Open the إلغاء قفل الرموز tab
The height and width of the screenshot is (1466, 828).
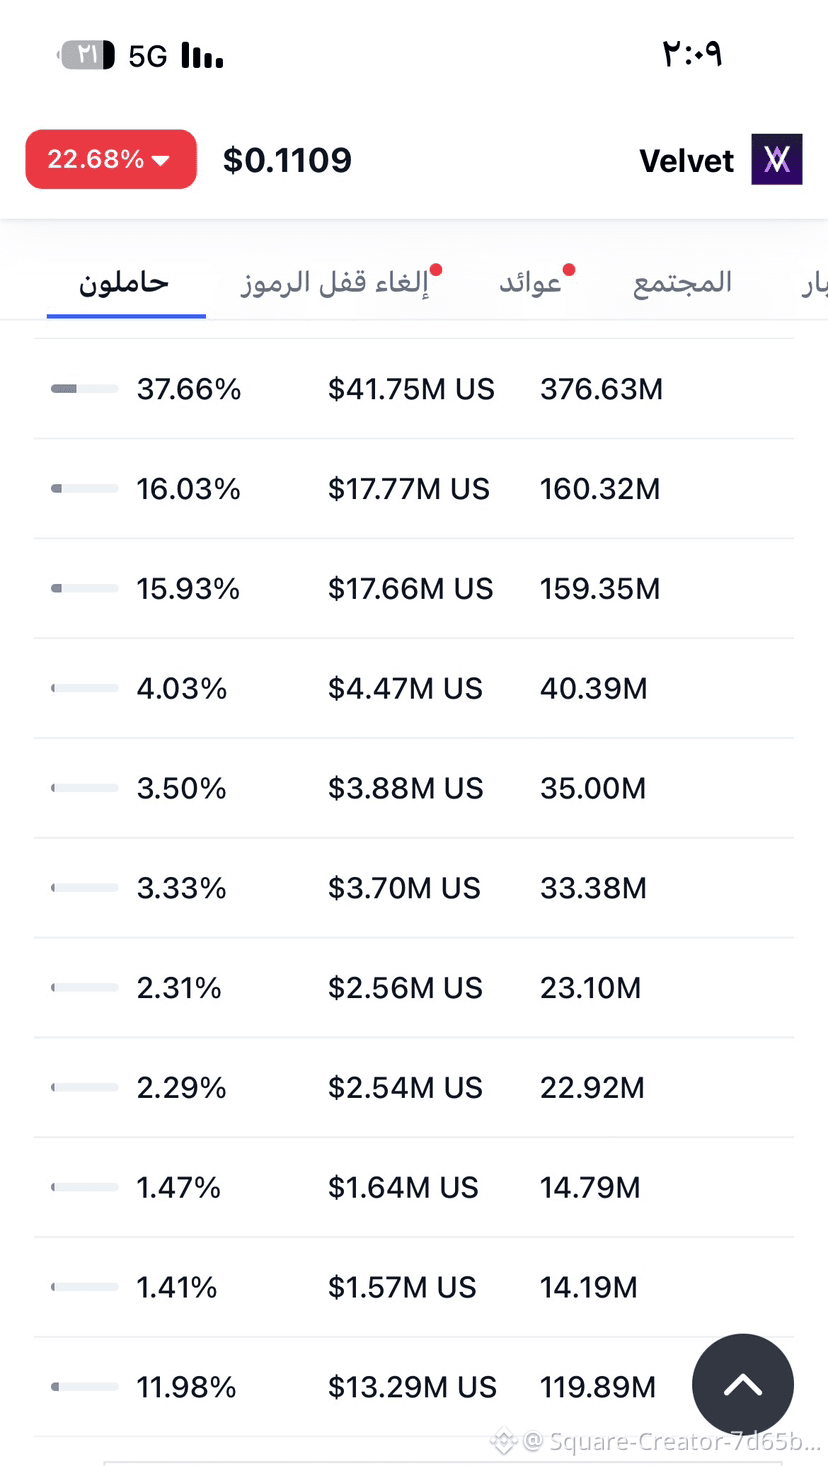click(335, 283)
